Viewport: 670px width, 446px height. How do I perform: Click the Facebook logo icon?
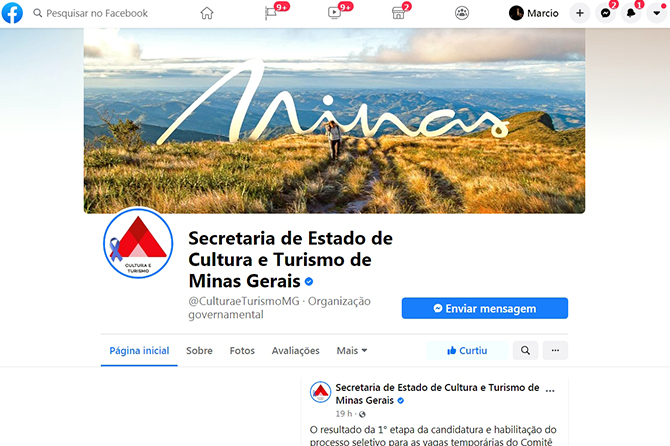[x=12, y=13]
